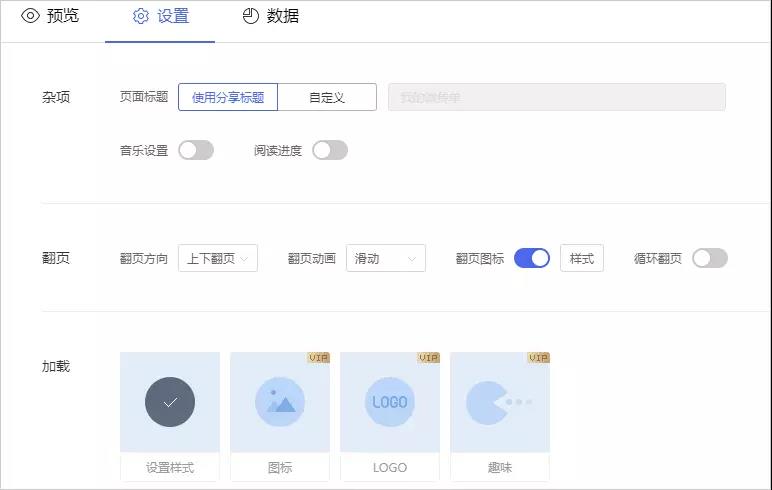Click the gear icon beside 设置

(141, 16)
